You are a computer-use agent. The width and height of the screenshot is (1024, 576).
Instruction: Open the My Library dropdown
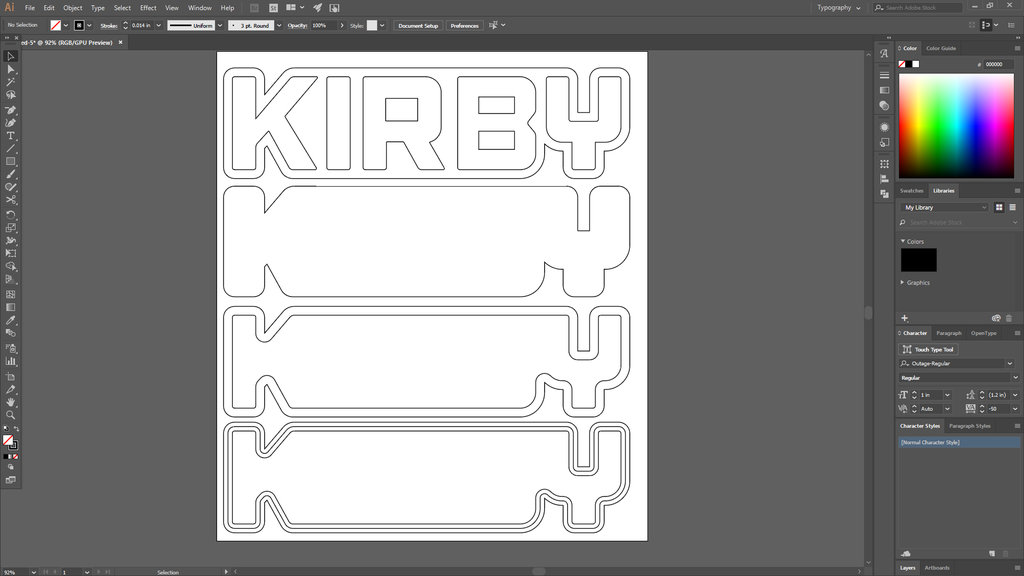(x=944, y=207)
